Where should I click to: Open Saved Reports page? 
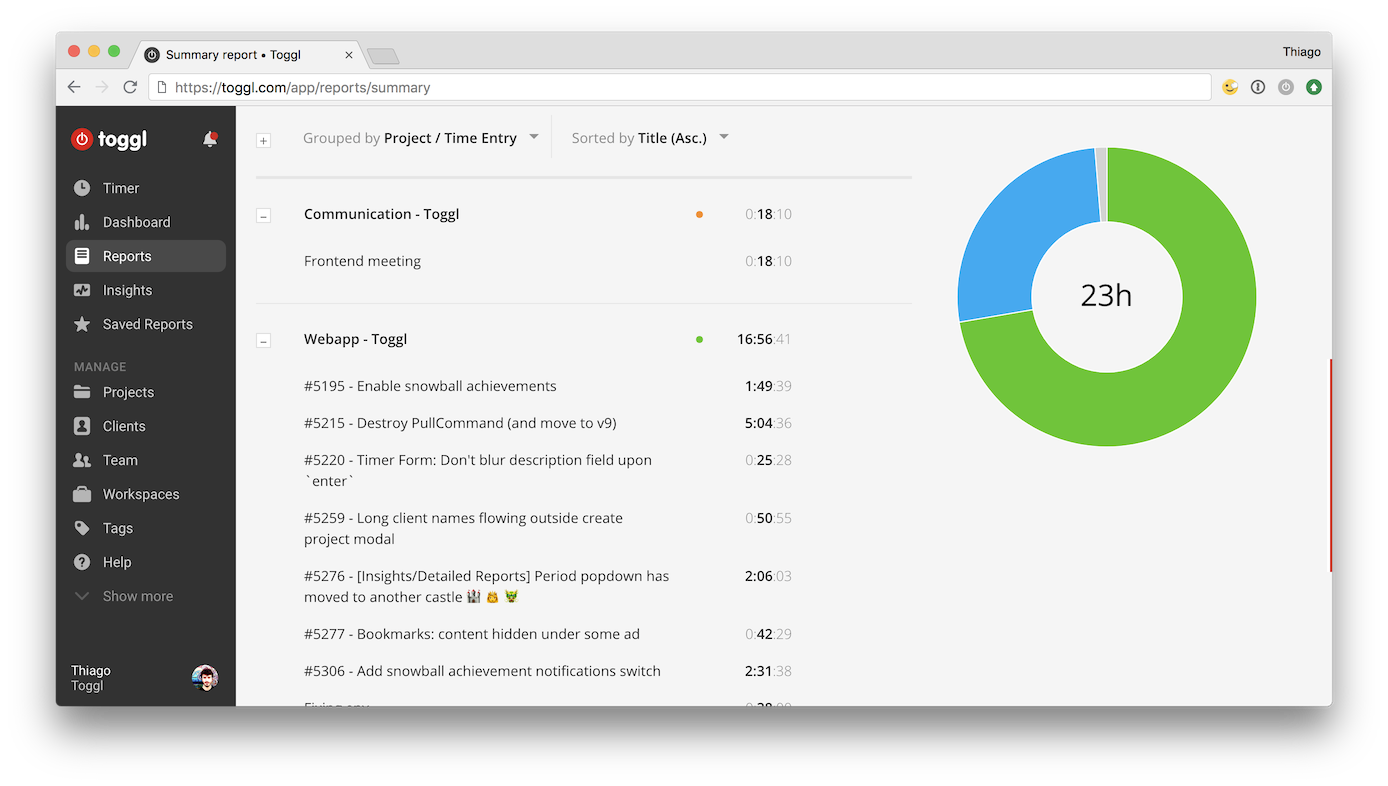[x=146, y=324]
